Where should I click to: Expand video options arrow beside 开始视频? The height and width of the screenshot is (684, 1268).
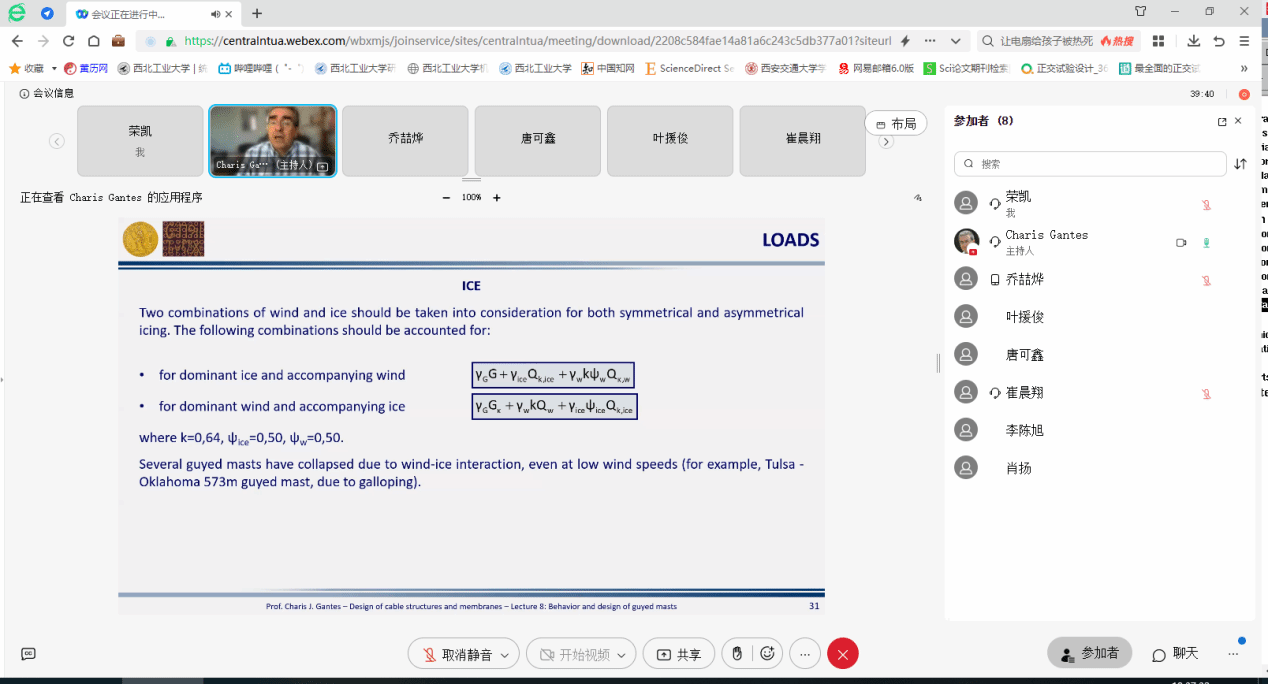pyautogui.click(x=621, y=655)
